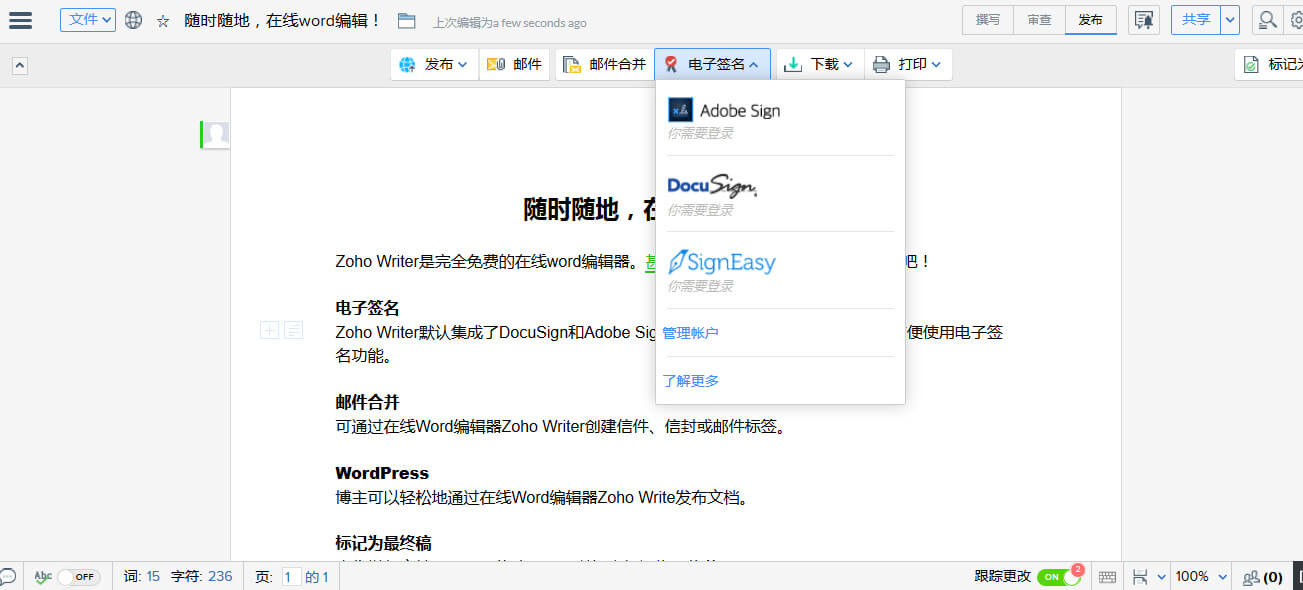This screenshot has width=1303, height=590.
Task: Click the keyboard icon in status bar
Action: click(x=1107, y=577)
